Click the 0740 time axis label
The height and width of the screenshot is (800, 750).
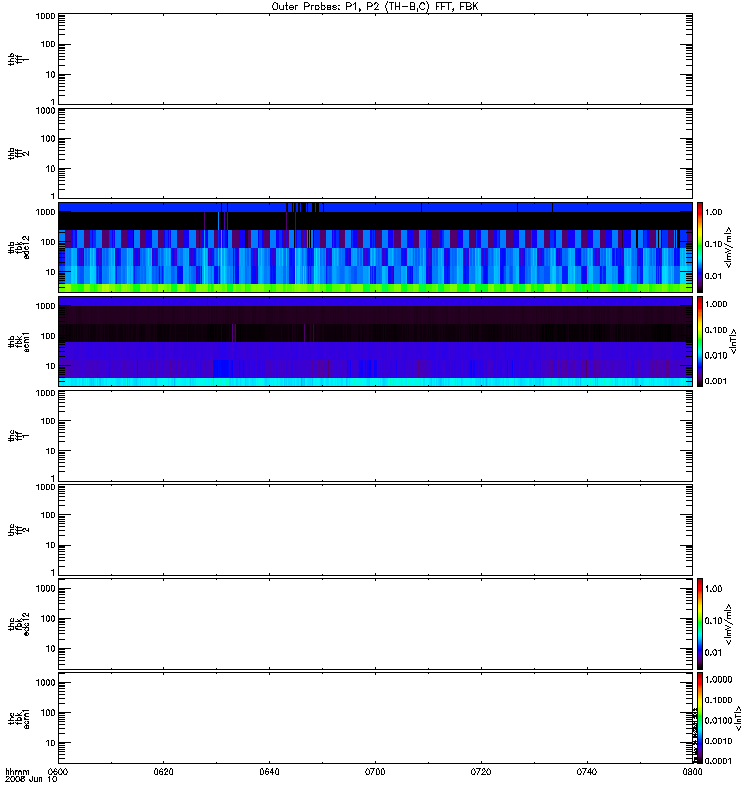(587, 771)
